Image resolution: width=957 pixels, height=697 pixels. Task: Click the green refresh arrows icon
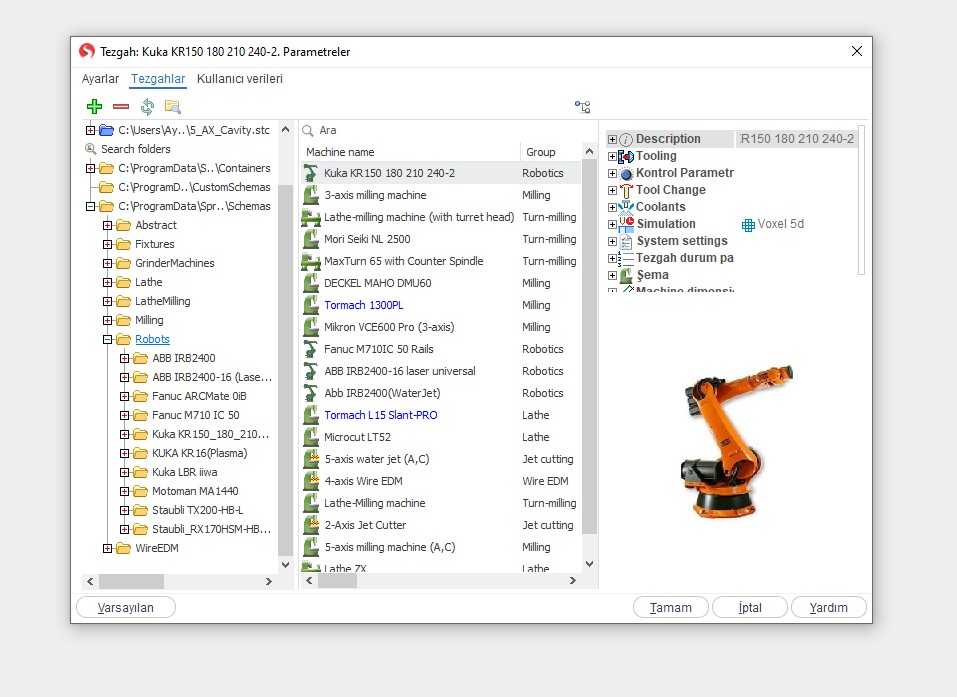point(147,106)
